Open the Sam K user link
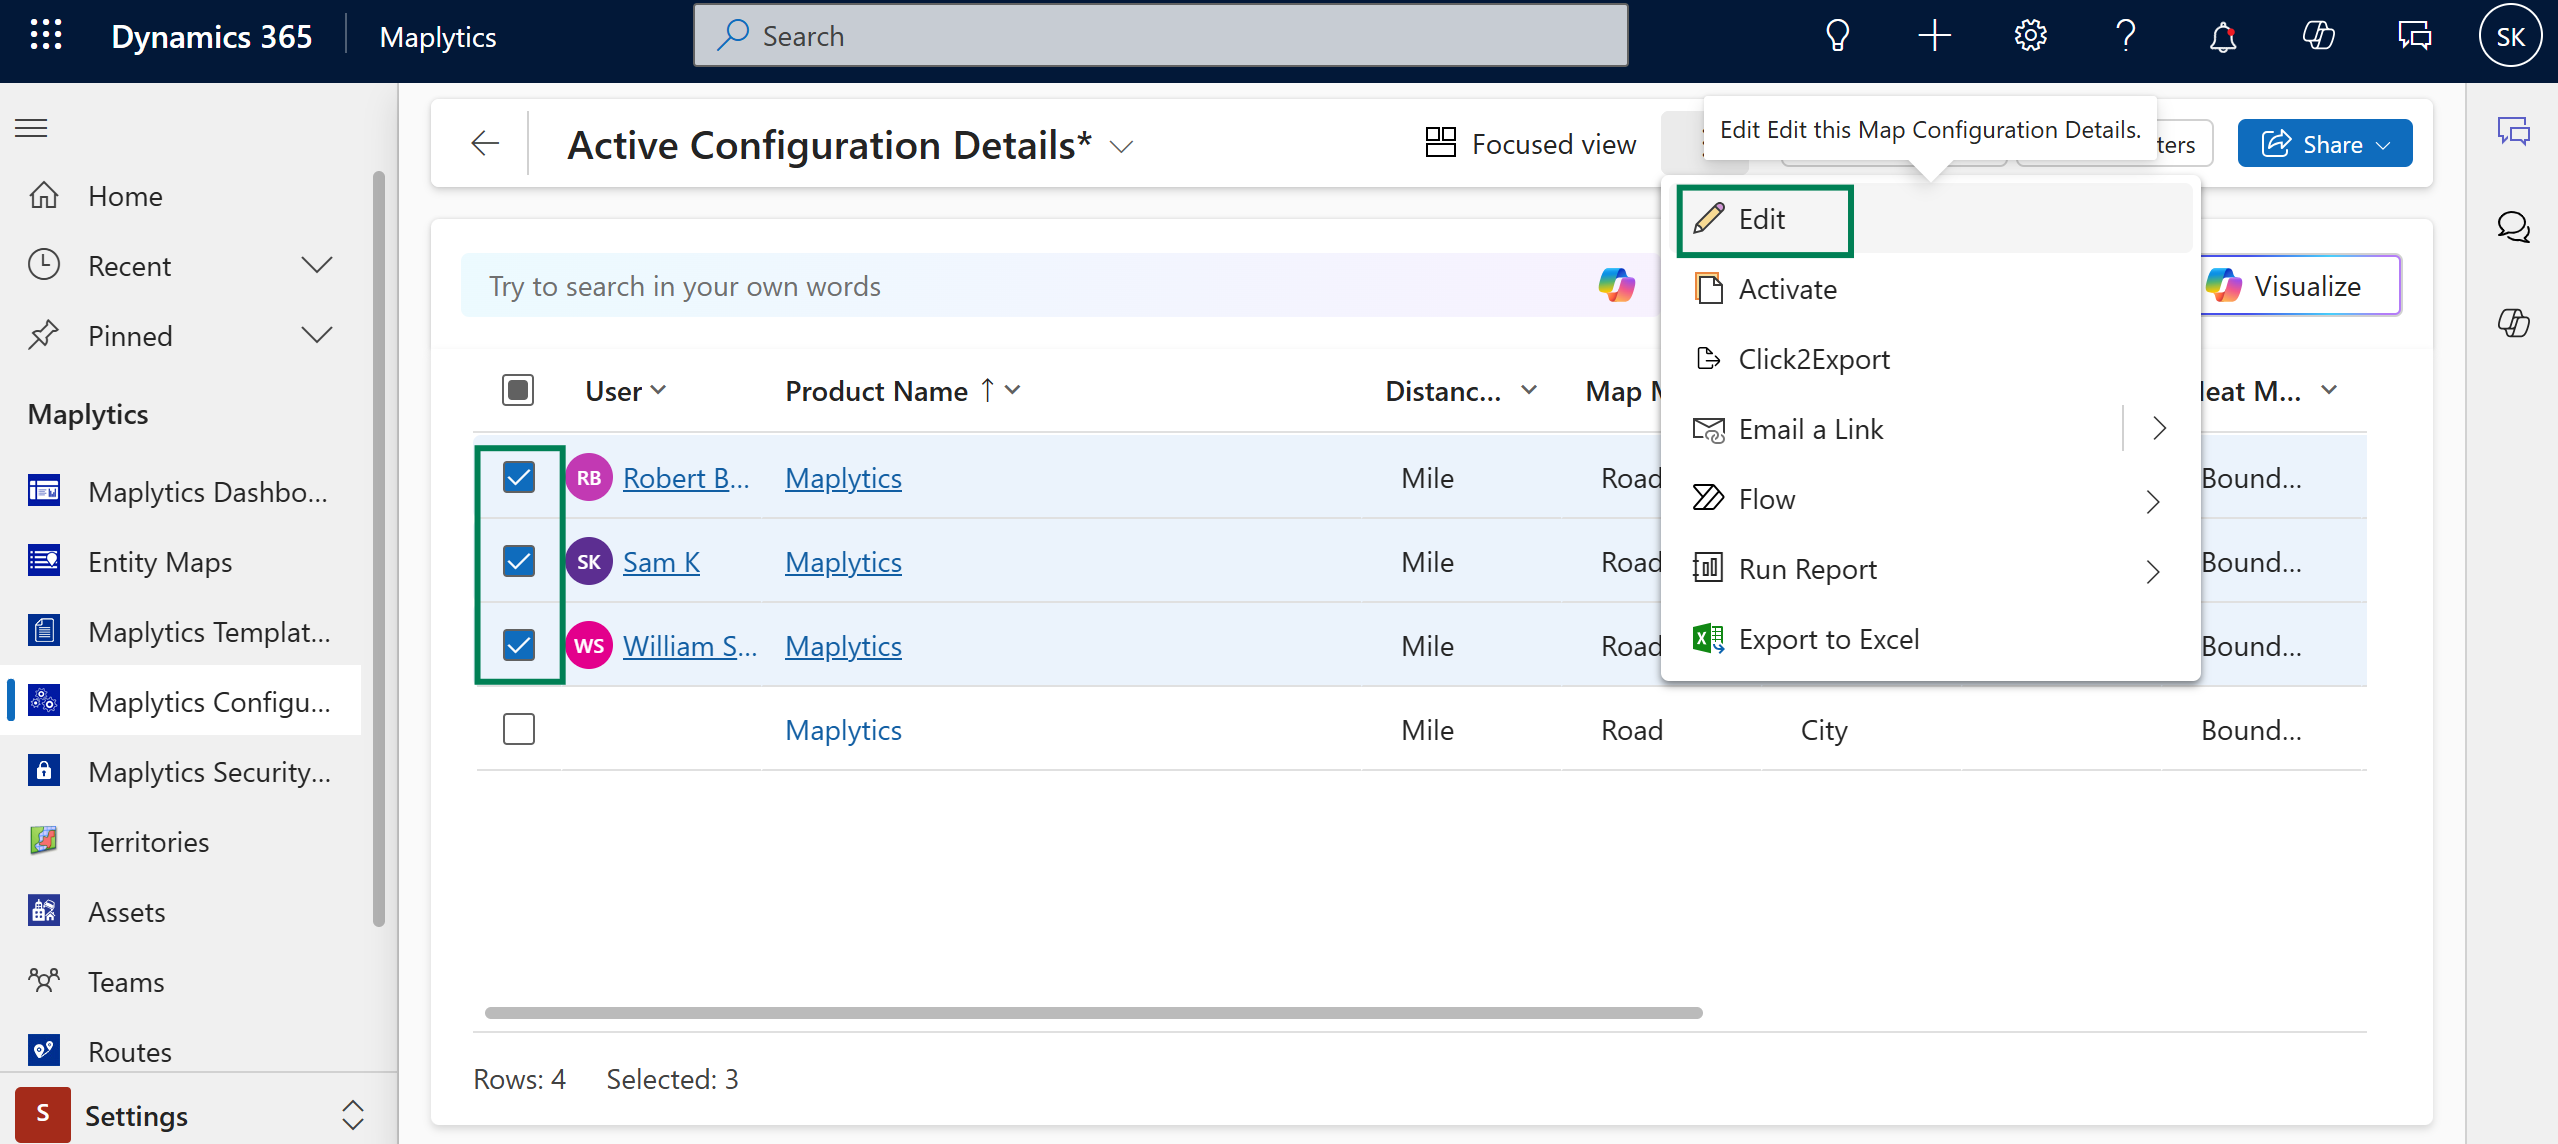2558x1144 pixels. 660,562
